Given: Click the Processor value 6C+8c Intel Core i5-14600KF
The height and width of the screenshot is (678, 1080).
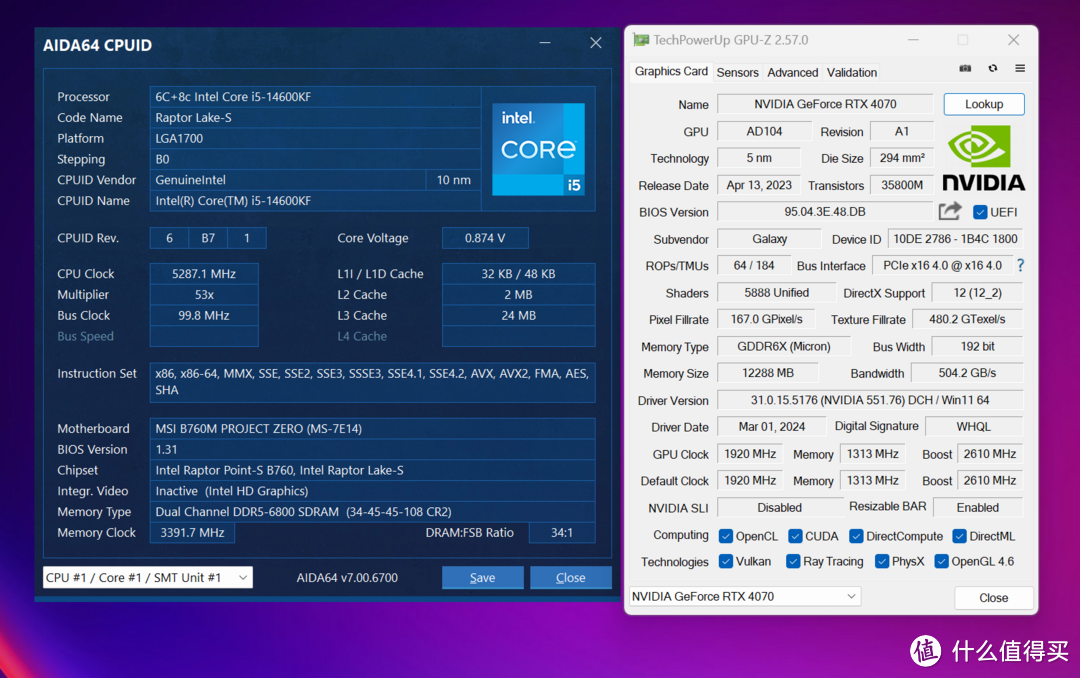Looking at the screenshot, I should click(315, 96).
